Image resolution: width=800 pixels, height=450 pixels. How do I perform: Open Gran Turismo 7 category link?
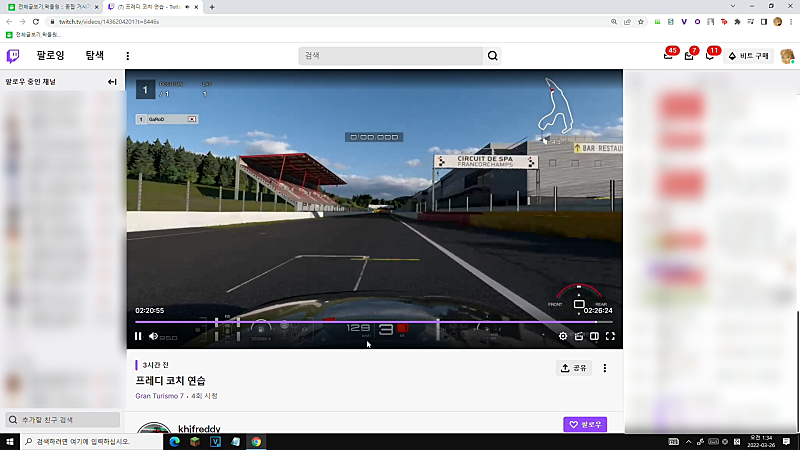coord(159,396)
